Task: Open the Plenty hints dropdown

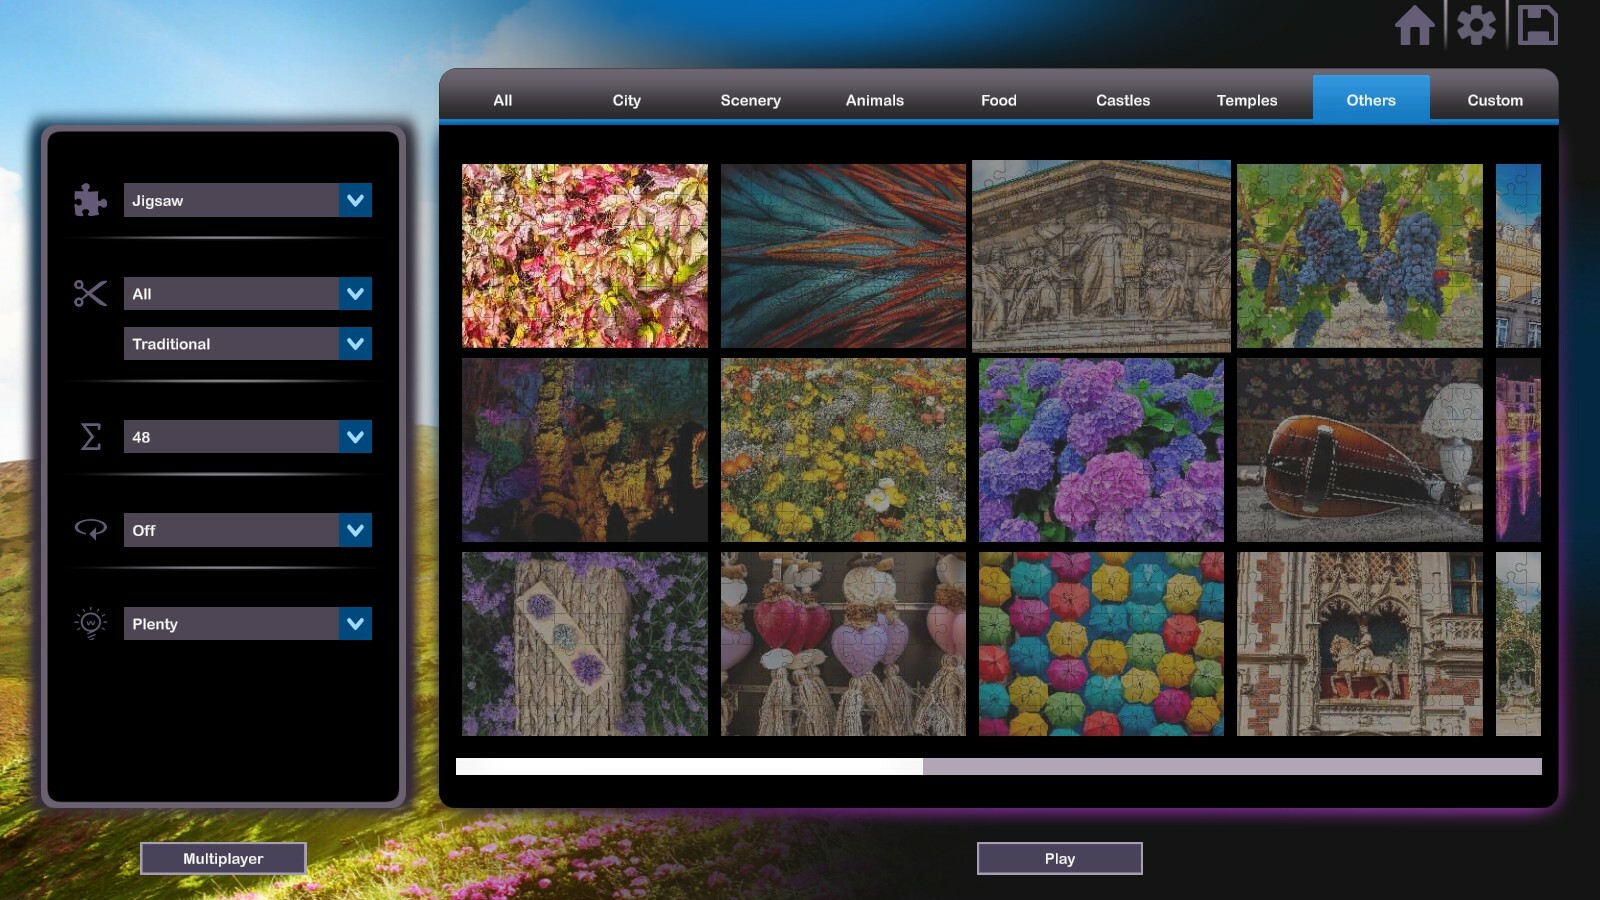Action: click(247, 623)
